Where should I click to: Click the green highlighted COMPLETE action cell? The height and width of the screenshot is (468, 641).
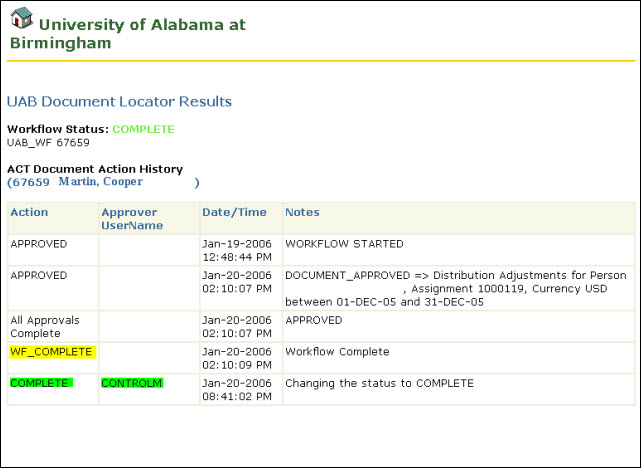tap(42, 383)
